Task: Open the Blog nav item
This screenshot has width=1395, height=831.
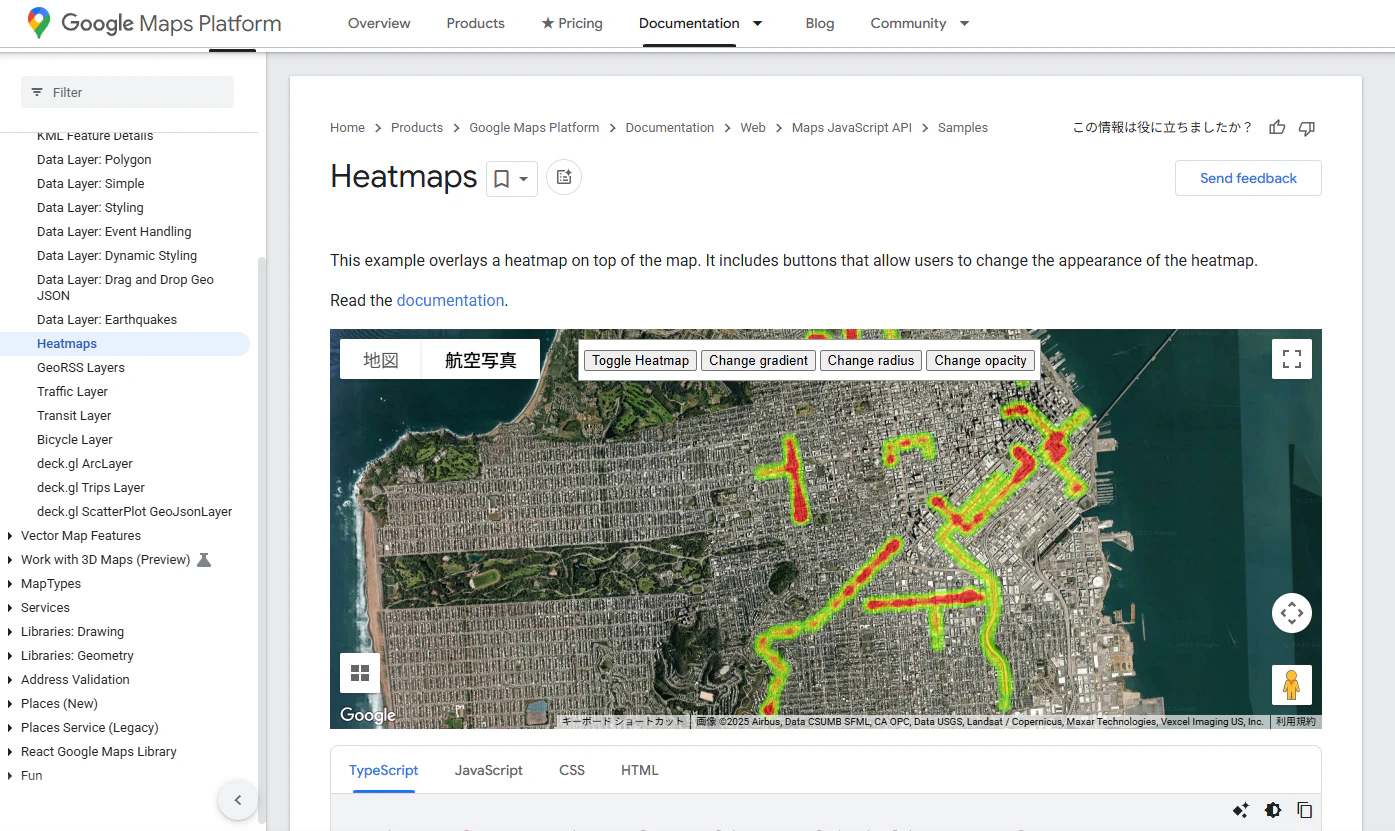Action: [x=820, y=23]
